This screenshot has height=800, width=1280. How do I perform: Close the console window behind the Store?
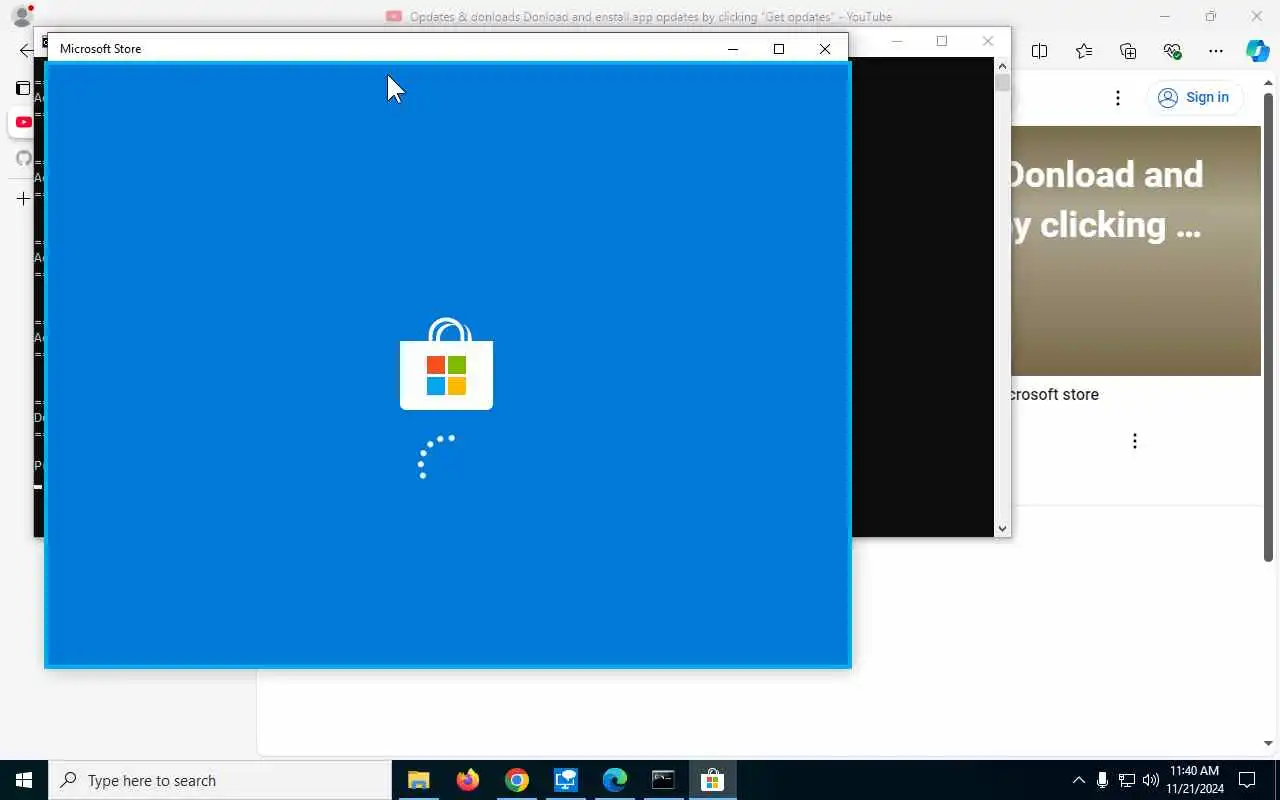point(988,41)
